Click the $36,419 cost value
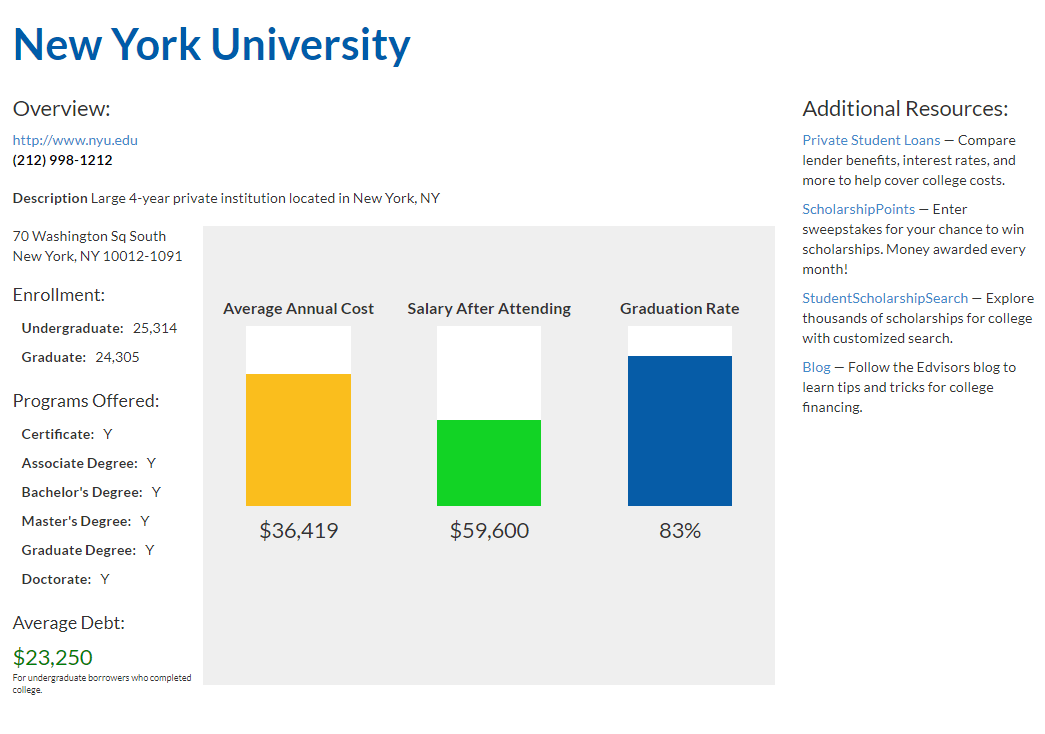1045x734 pixels. [299, 531]
